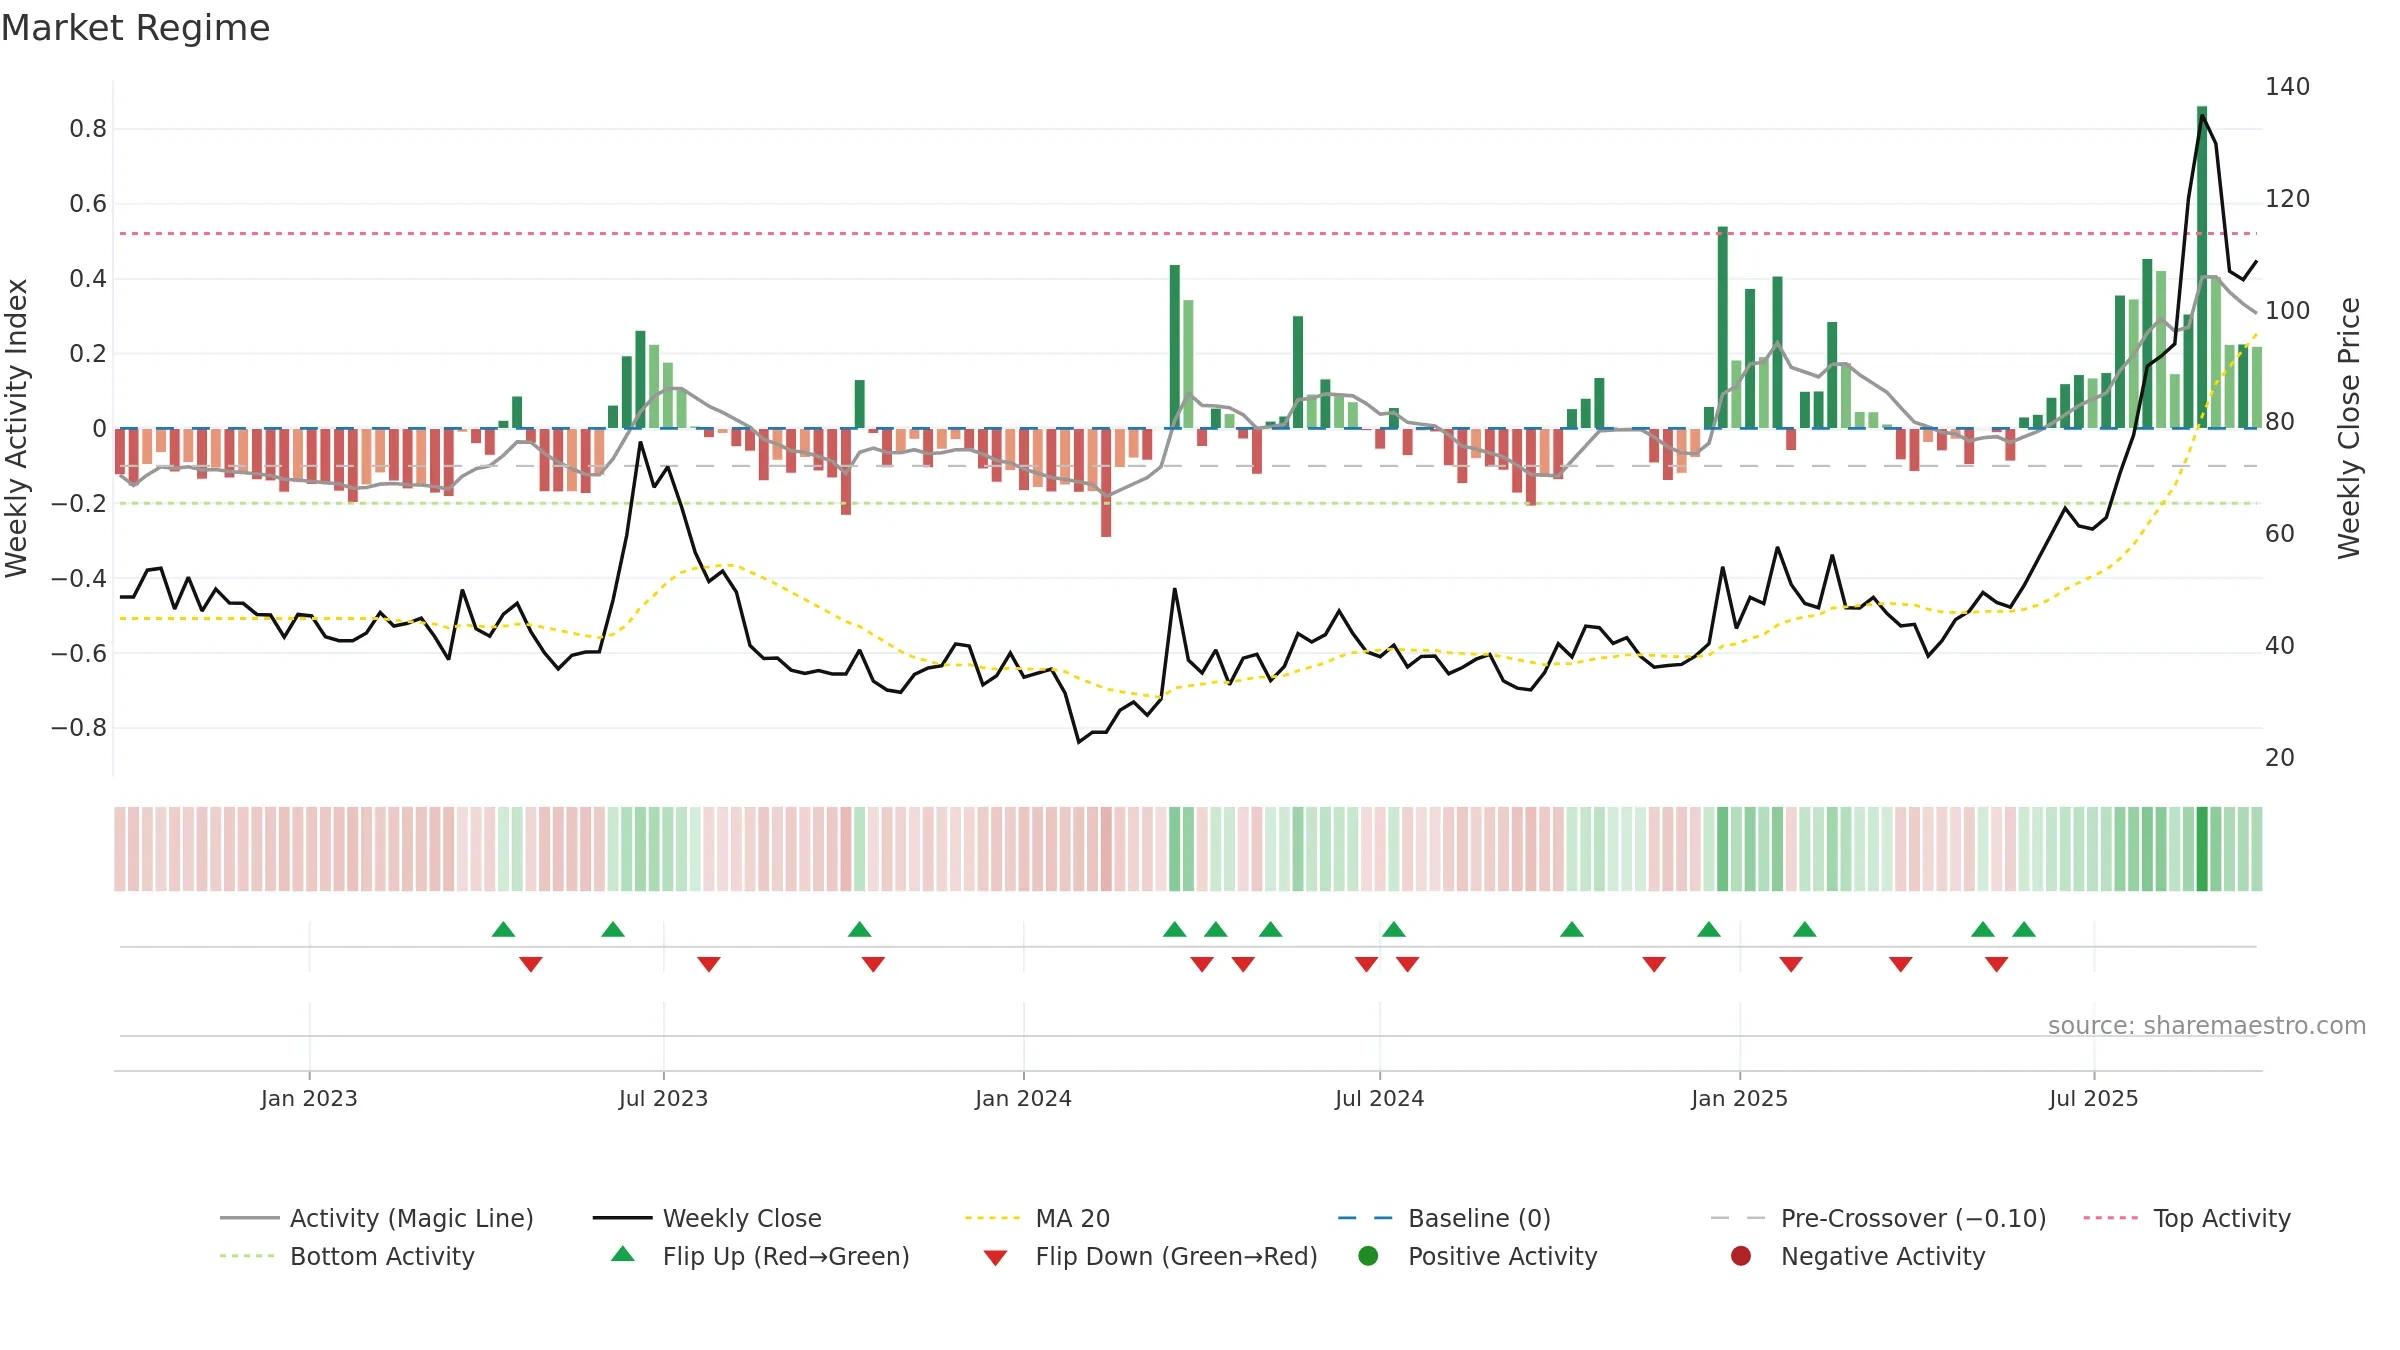Click the 0.4 tick on left axis
The height and width of the screenshot is (1350, 2400).
click(x=88, y=278)
